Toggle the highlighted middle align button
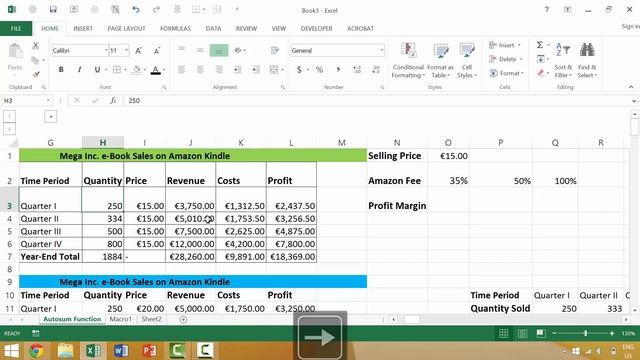 point(219,50)
